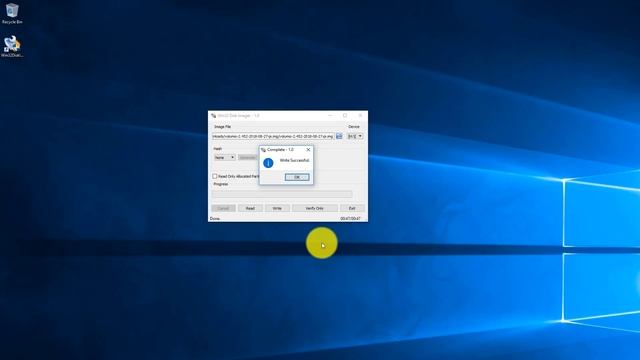Screen dimensions: 640x360
Task: Click the Win32 Disk Imager title bar icon
Action: pyautogui.click(x=213, y=116)
